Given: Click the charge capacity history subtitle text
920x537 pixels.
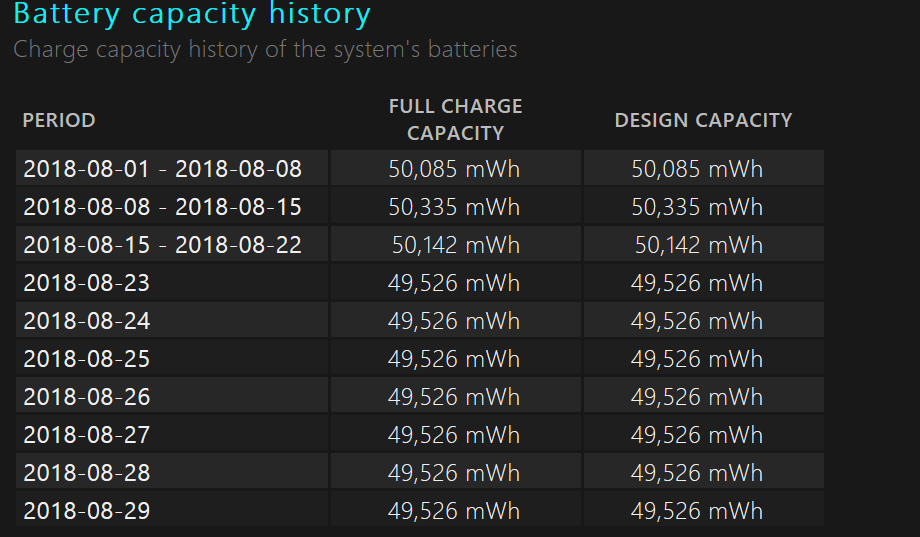Looking at the screenshot, I should point(265,49).
